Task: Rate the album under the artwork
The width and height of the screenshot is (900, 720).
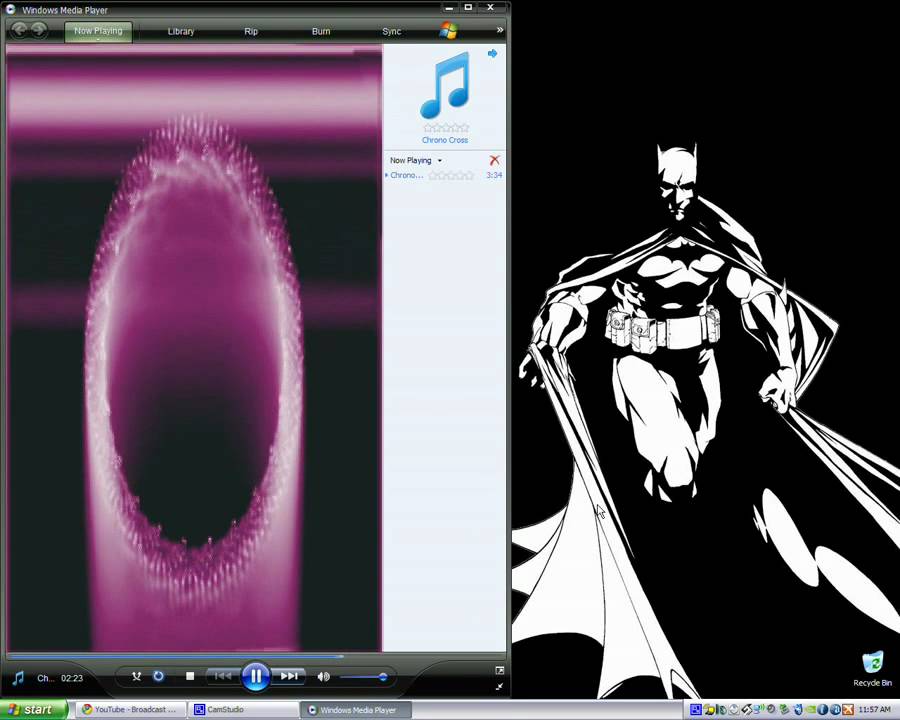Action: (x=446, y=127)
